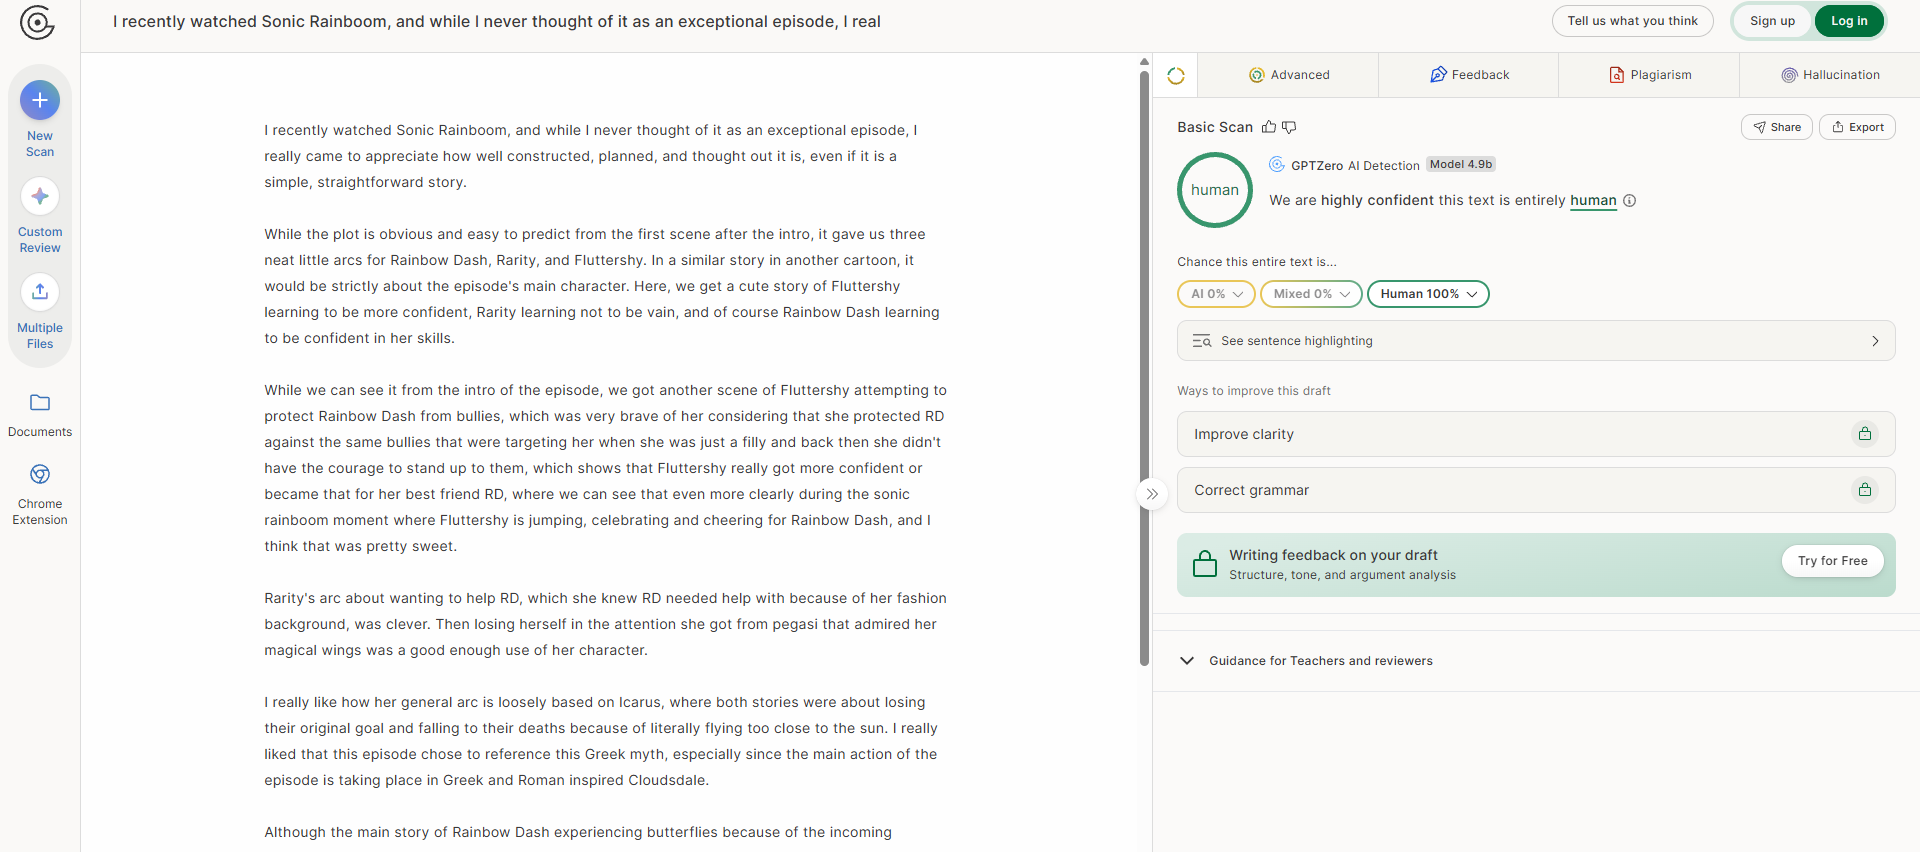Expand the AI 0% dropdown
The image size is (1920, 852).
[x=1216, y=294]
